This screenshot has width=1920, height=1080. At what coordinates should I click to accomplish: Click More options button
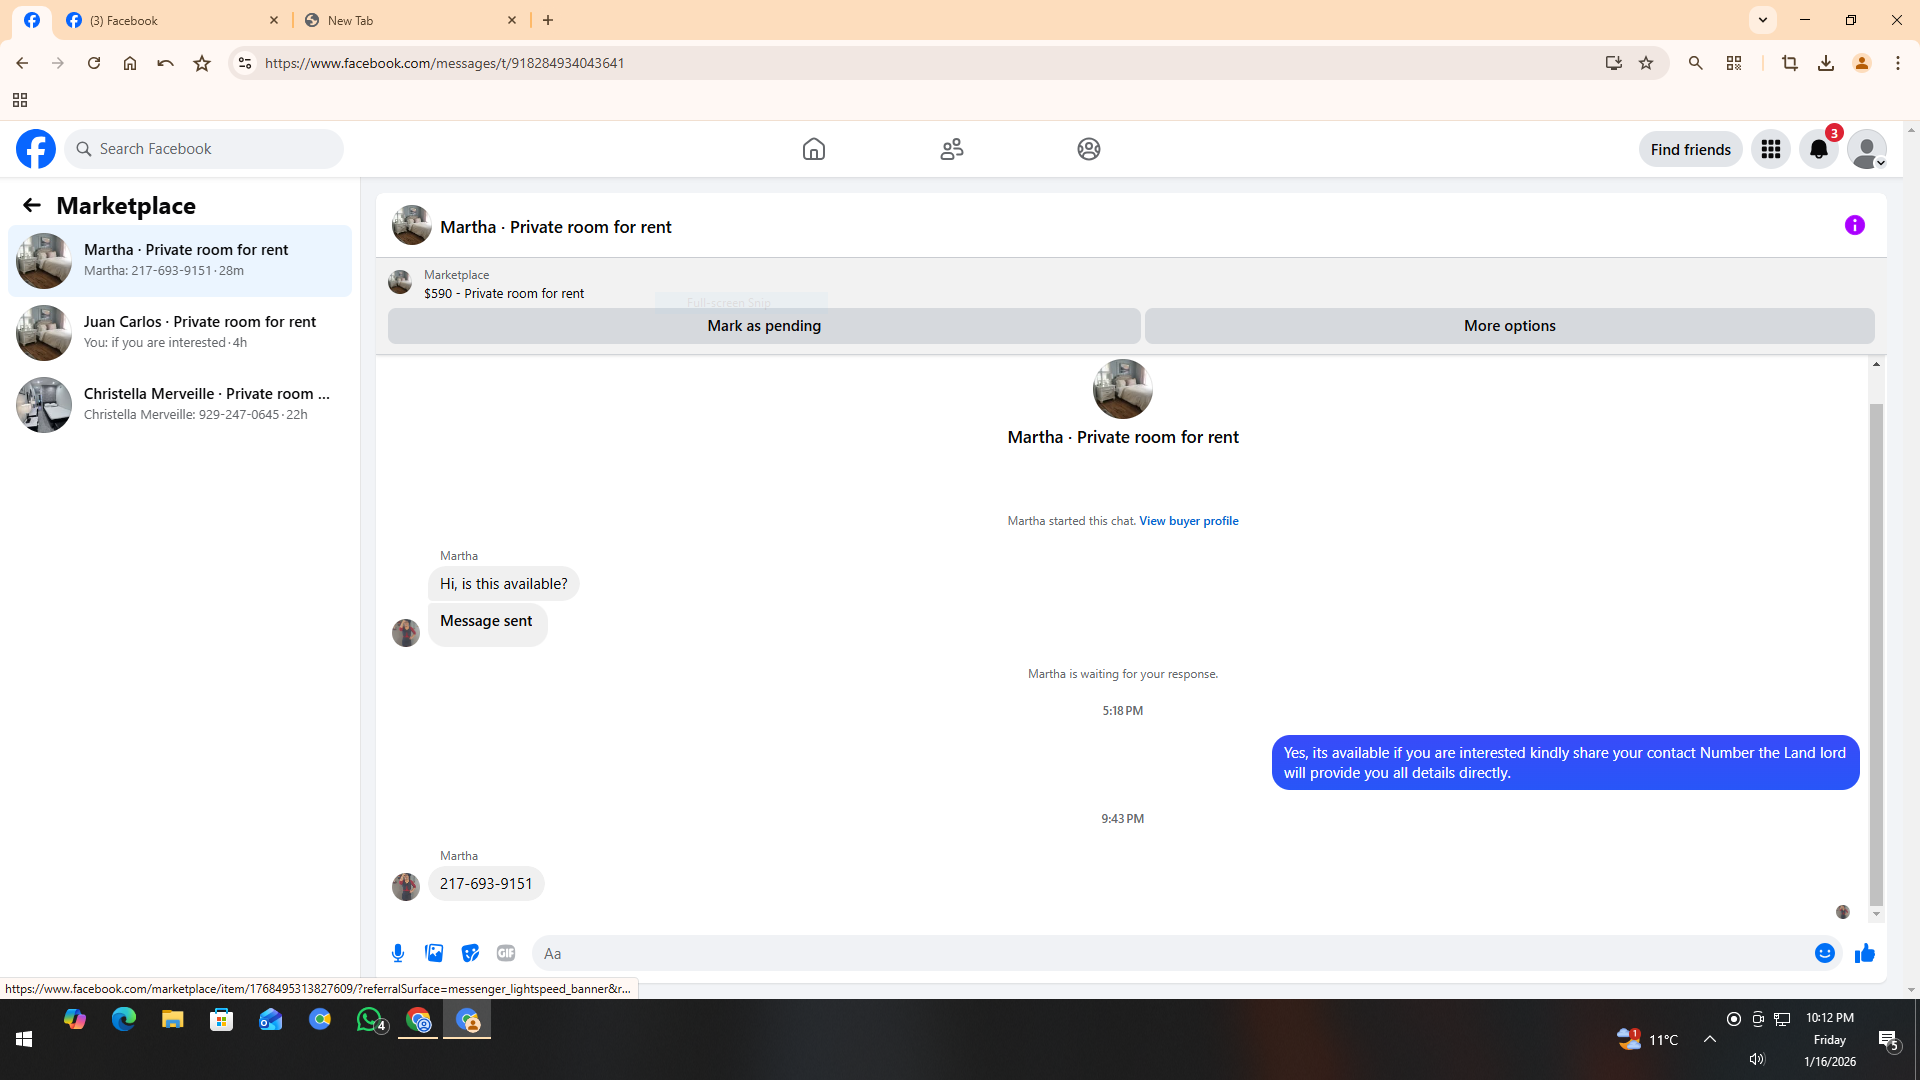(1509, 326)
